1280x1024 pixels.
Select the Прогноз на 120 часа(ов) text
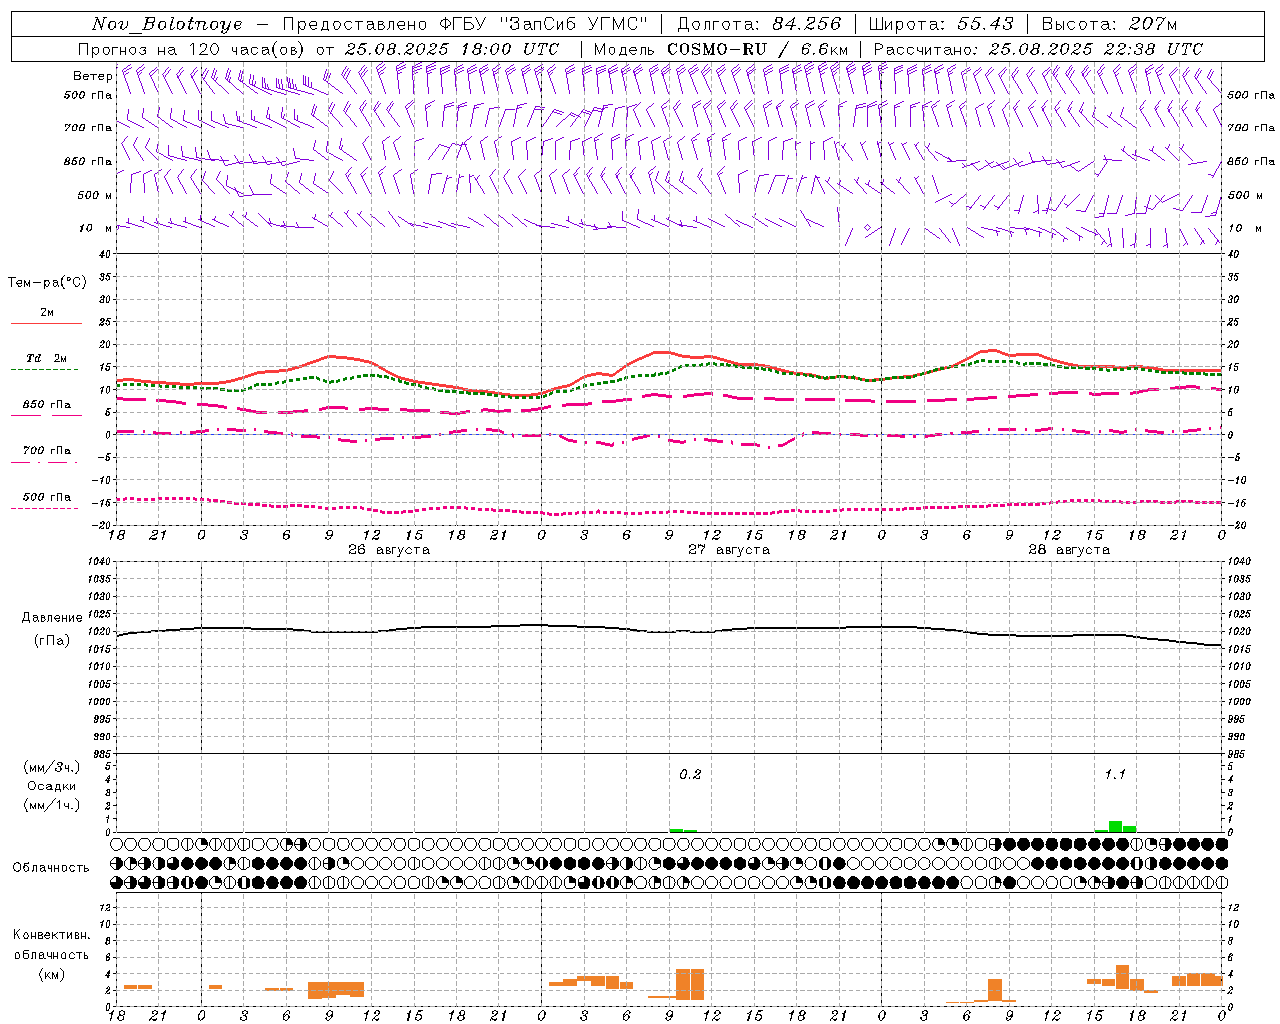click(193, 49)
